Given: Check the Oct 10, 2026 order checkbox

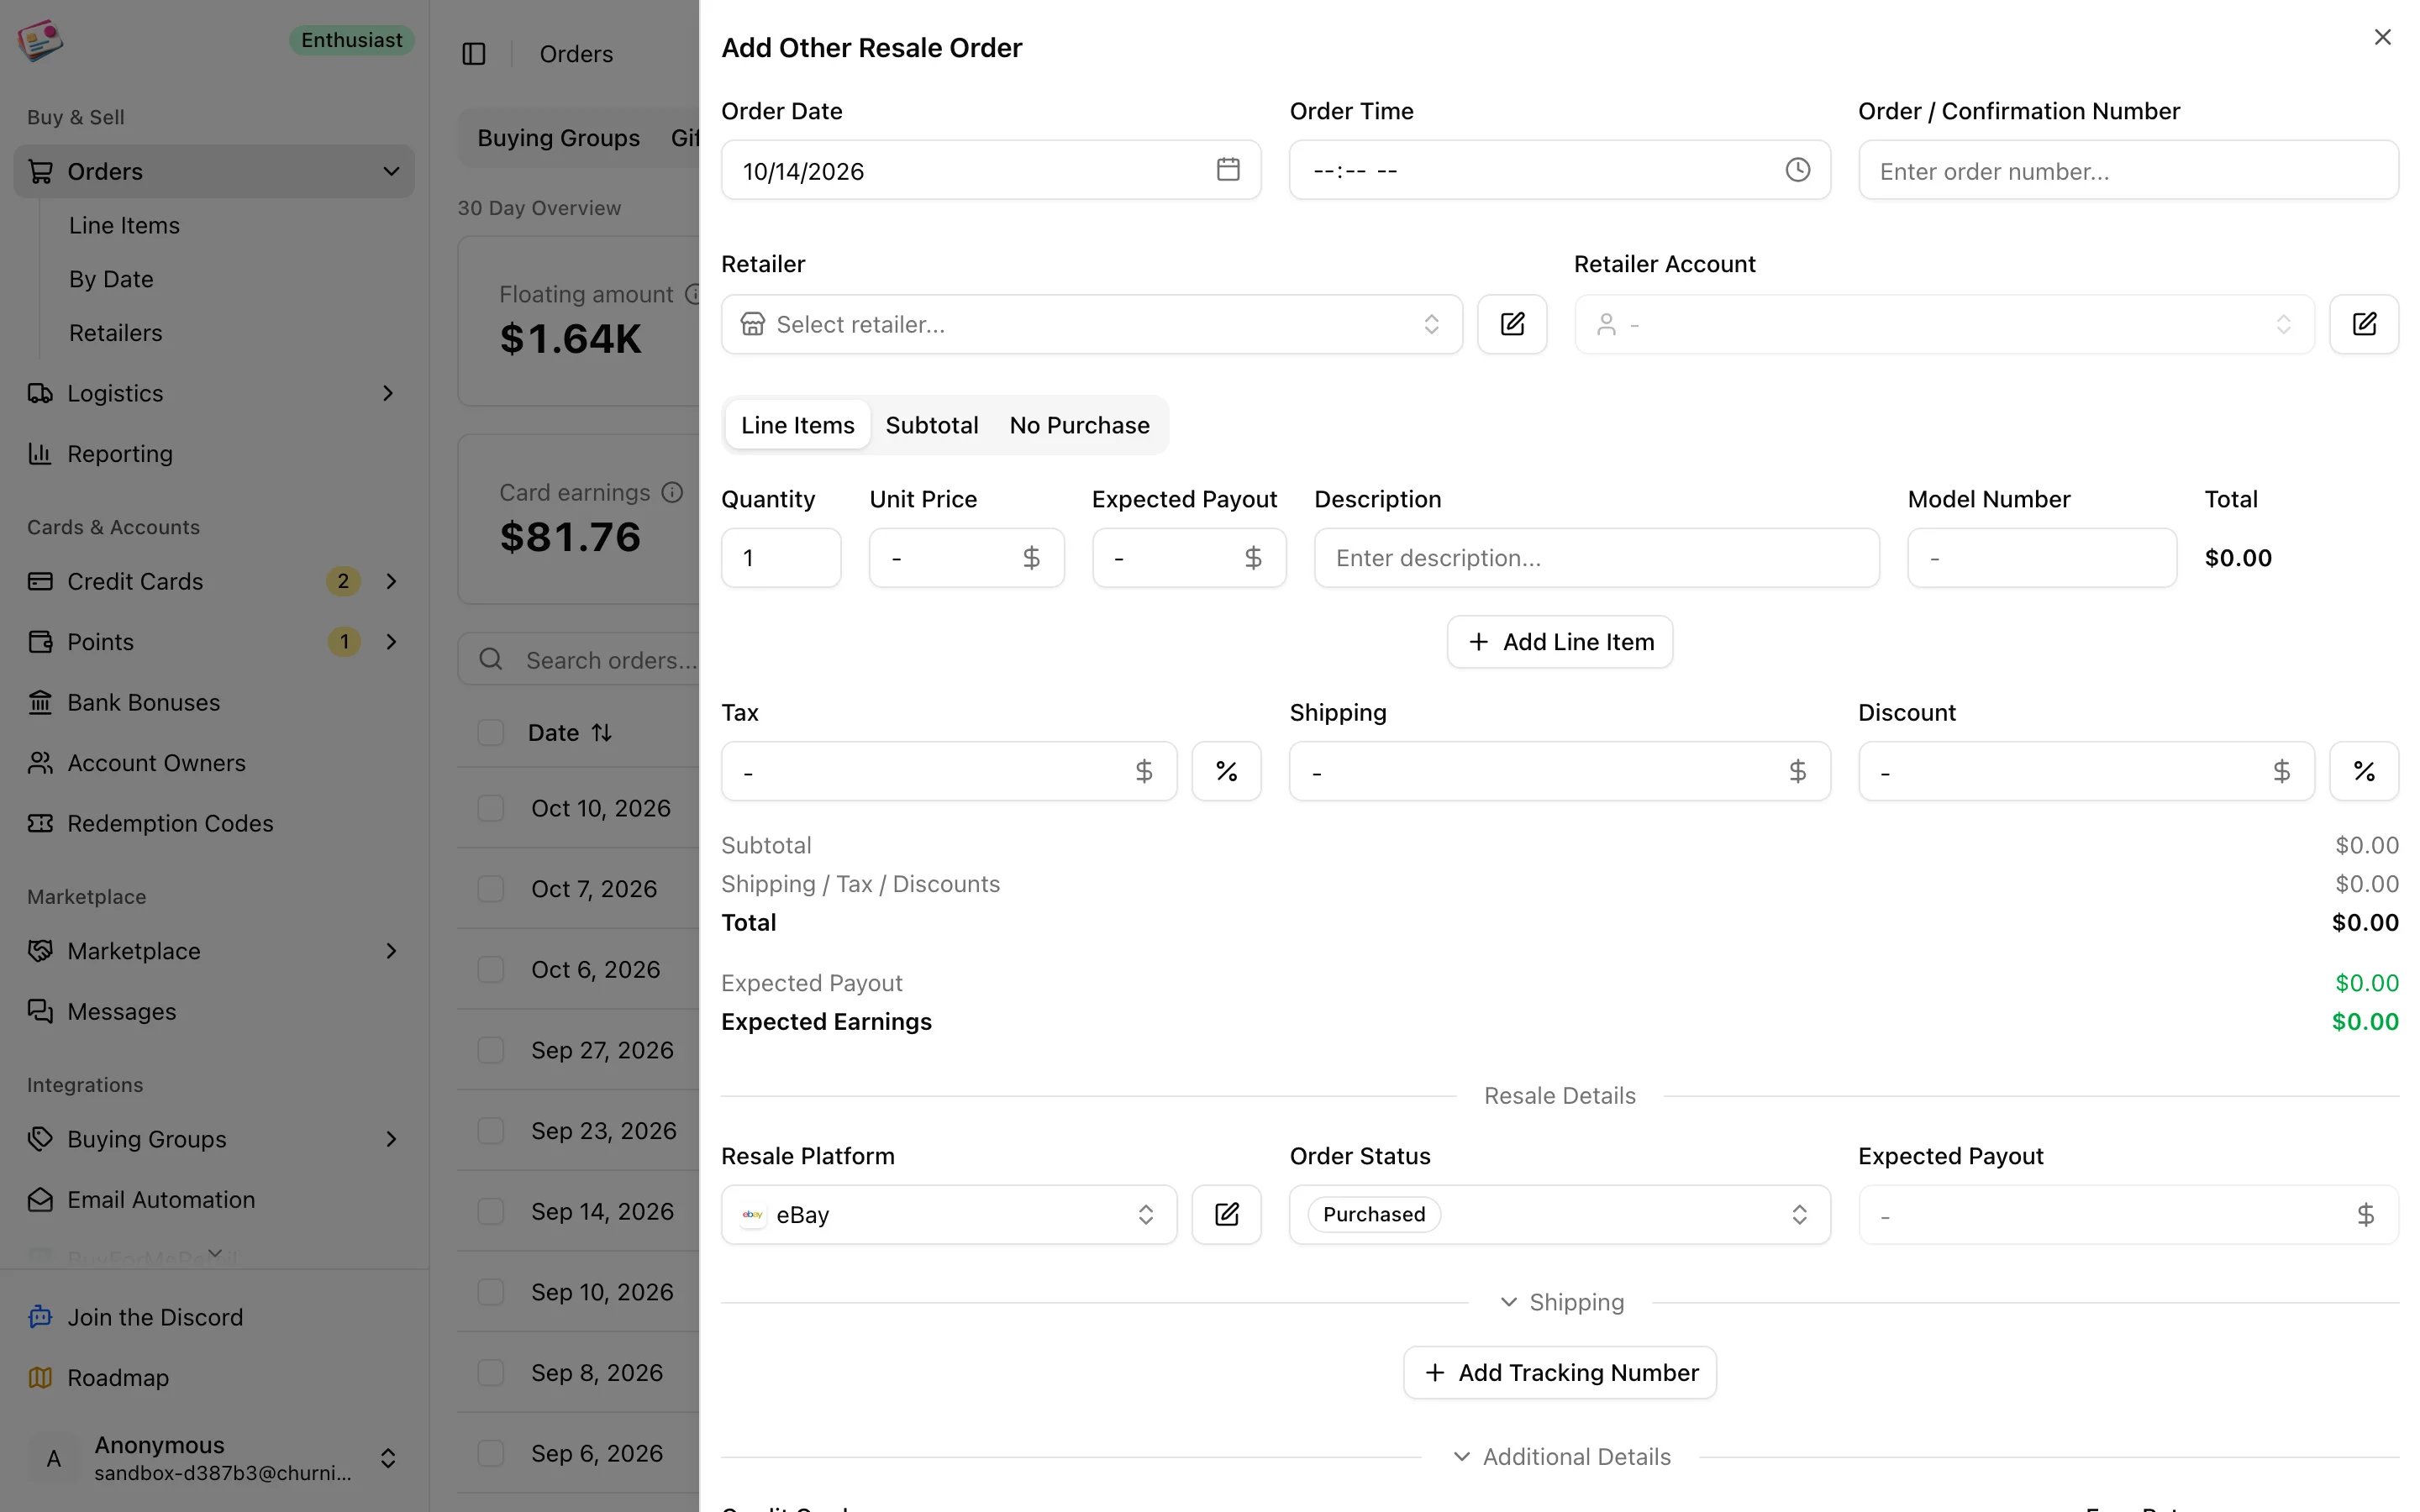Looking at the screenshot, I should (x=491, y=808).
